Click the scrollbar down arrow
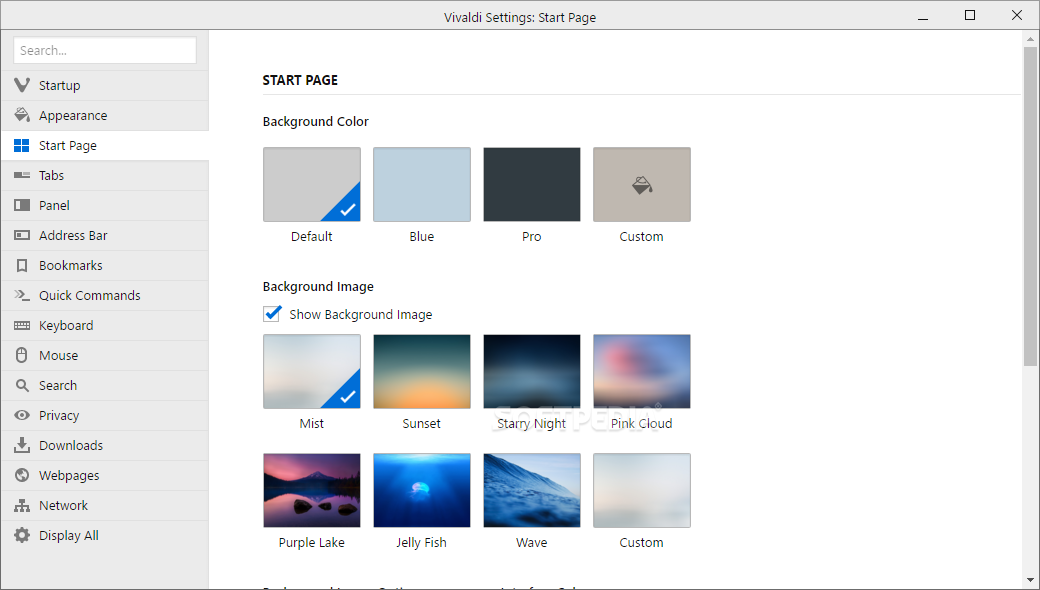Screen dimensions: 1040x590 click(1030, 580)
